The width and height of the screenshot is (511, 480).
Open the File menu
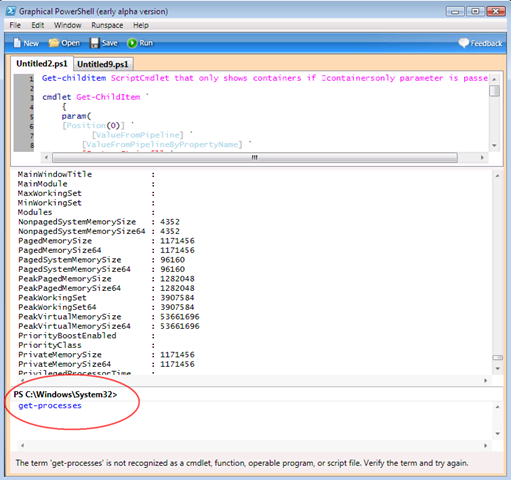tap(15, 25)
